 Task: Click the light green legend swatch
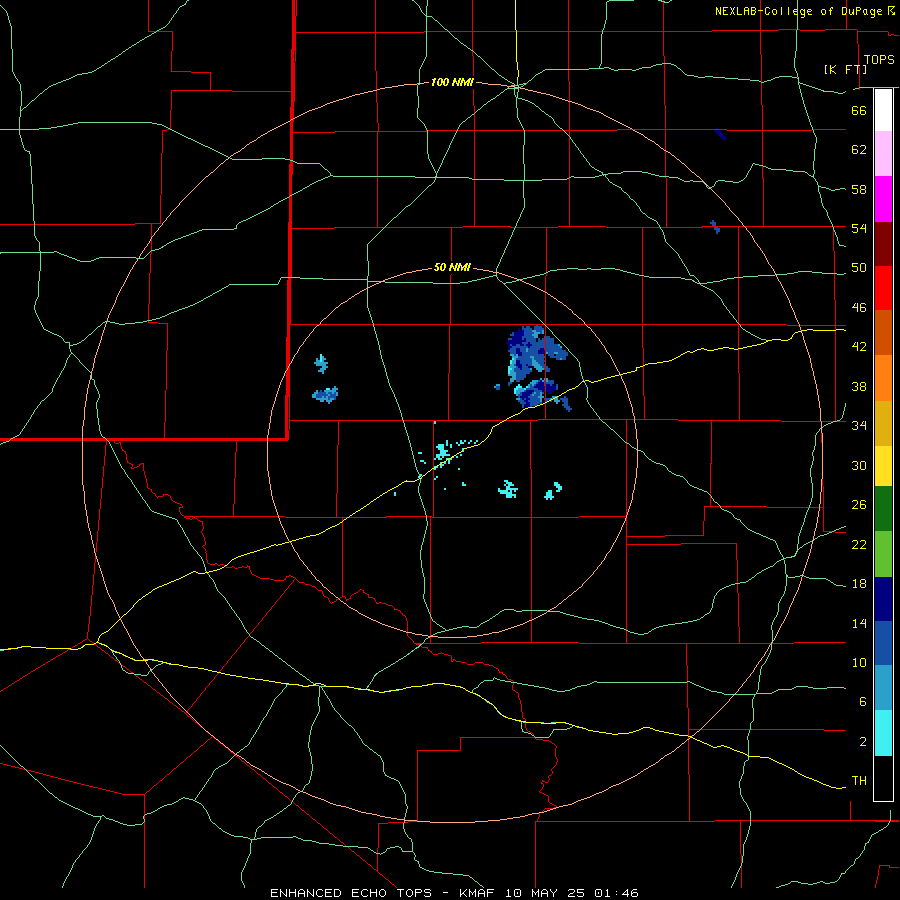pyautogui.click(x=883, y=554)
